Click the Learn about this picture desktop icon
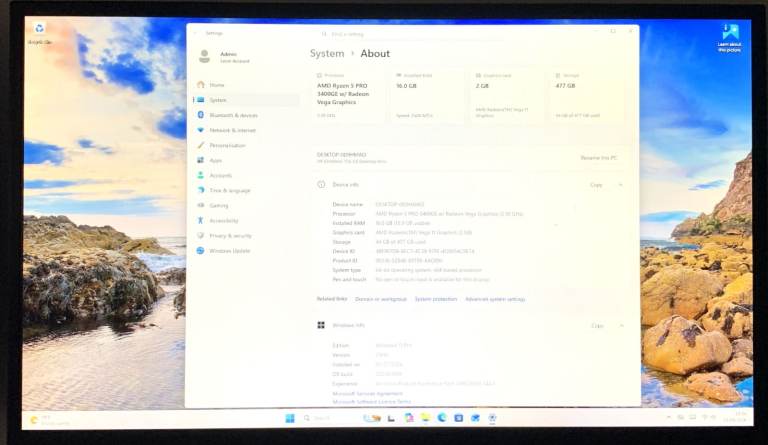Image resolution: width=768 pixels, height=445 pixels. coord(730,38)
